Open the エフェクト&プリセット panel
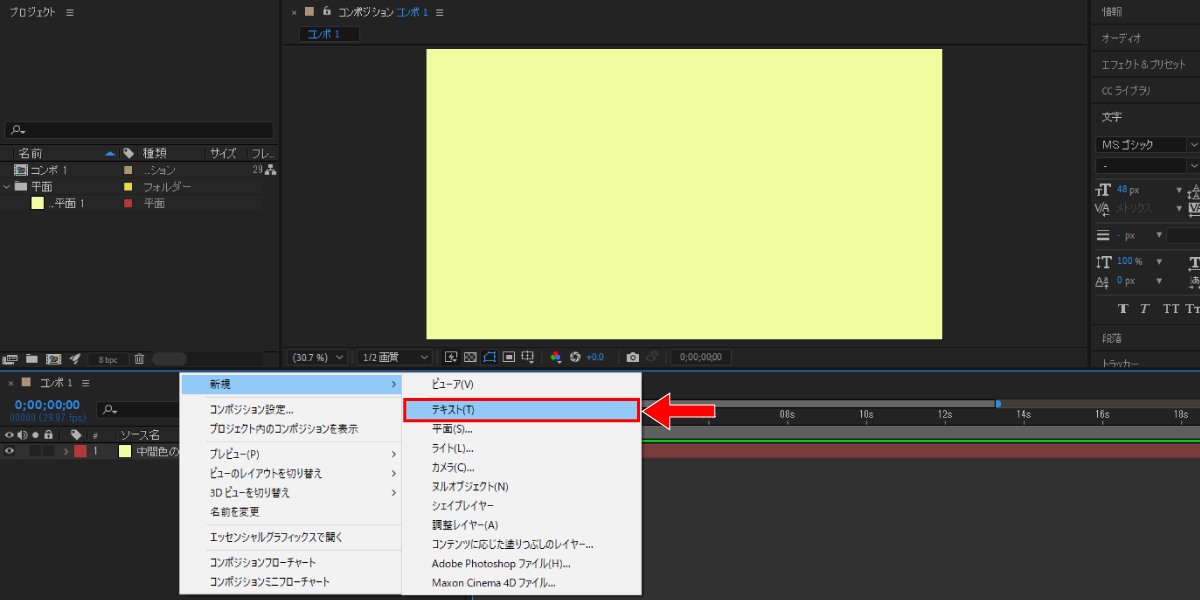 pos(1143,64)
